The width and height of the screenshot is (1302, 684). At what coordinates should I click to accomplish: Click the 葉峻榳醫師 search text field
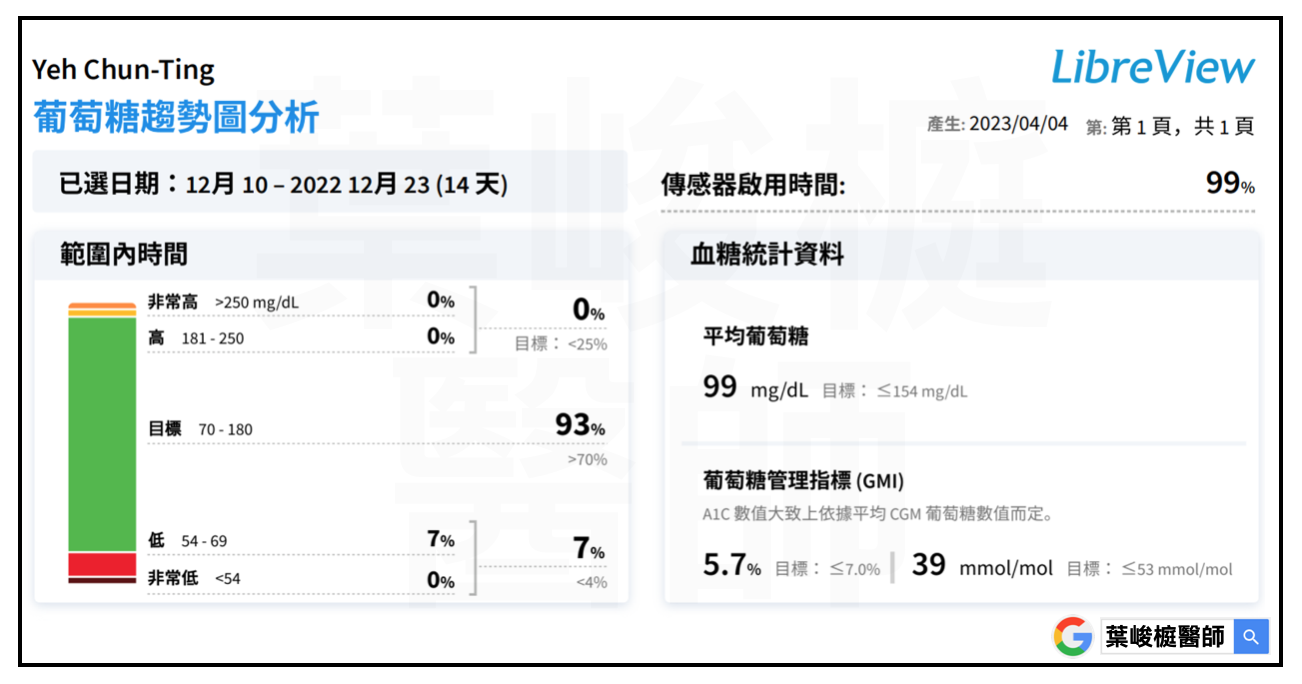point(1166,637)
